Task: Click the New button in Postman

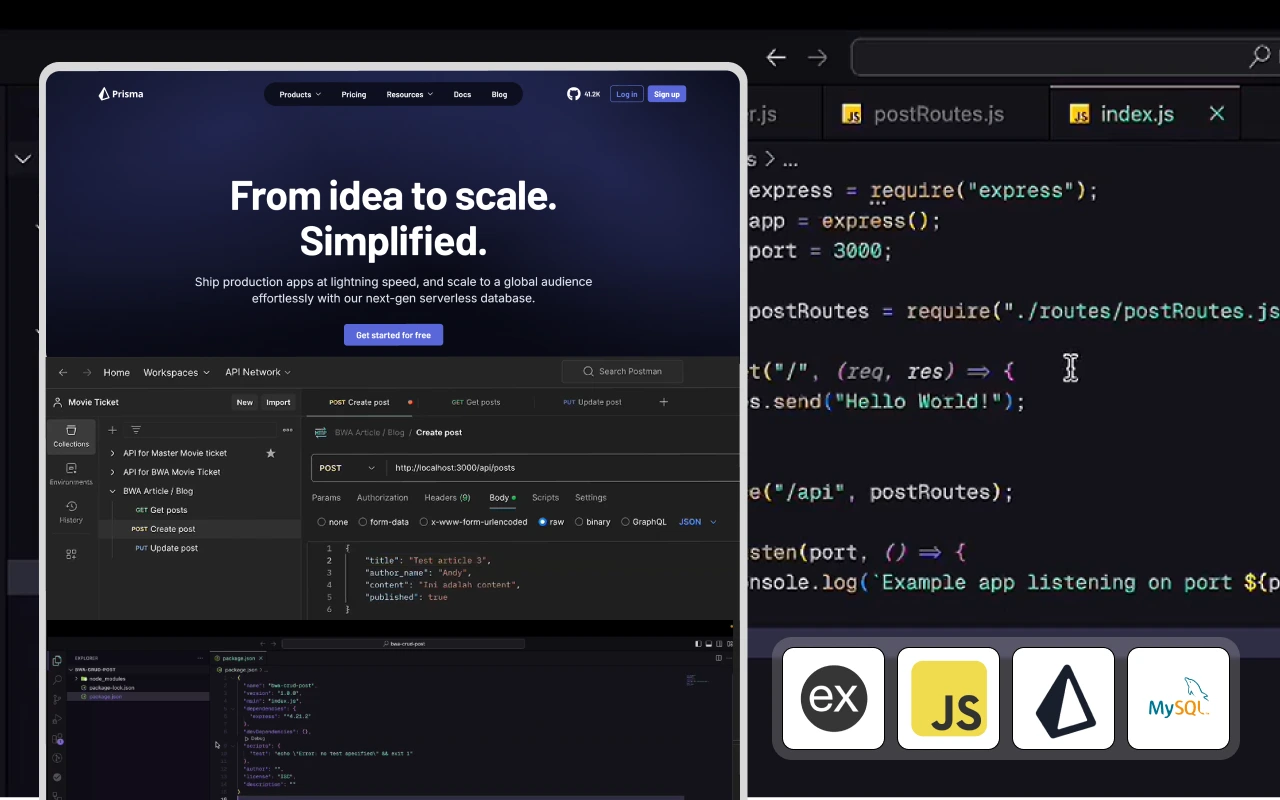Action: tap(244, 402)
